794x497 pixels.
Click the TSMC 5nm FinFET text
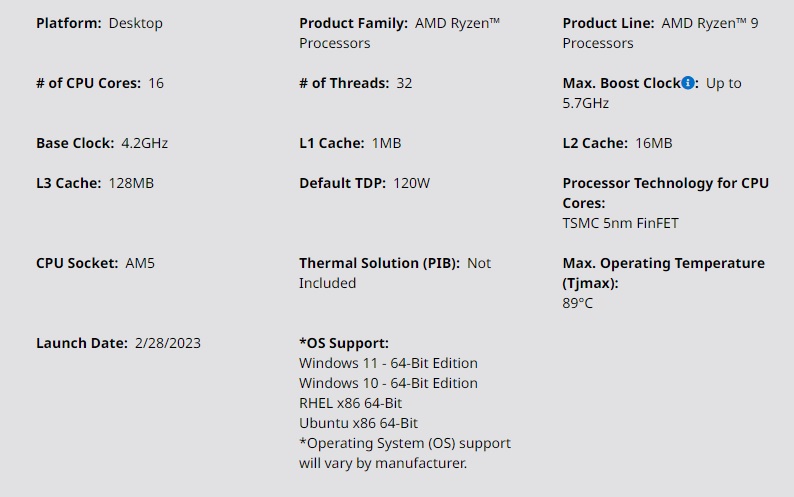click(x=620, y=223)
